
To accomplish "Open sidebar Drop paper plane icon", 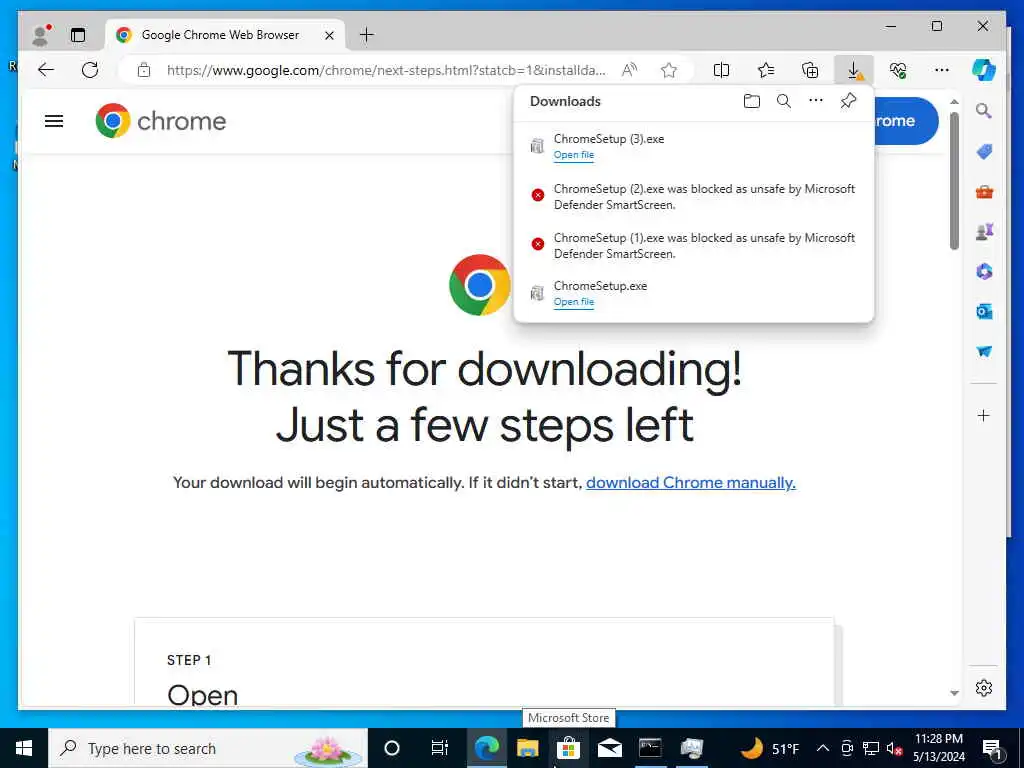I will pyautogui.click(x=984, y=351).
